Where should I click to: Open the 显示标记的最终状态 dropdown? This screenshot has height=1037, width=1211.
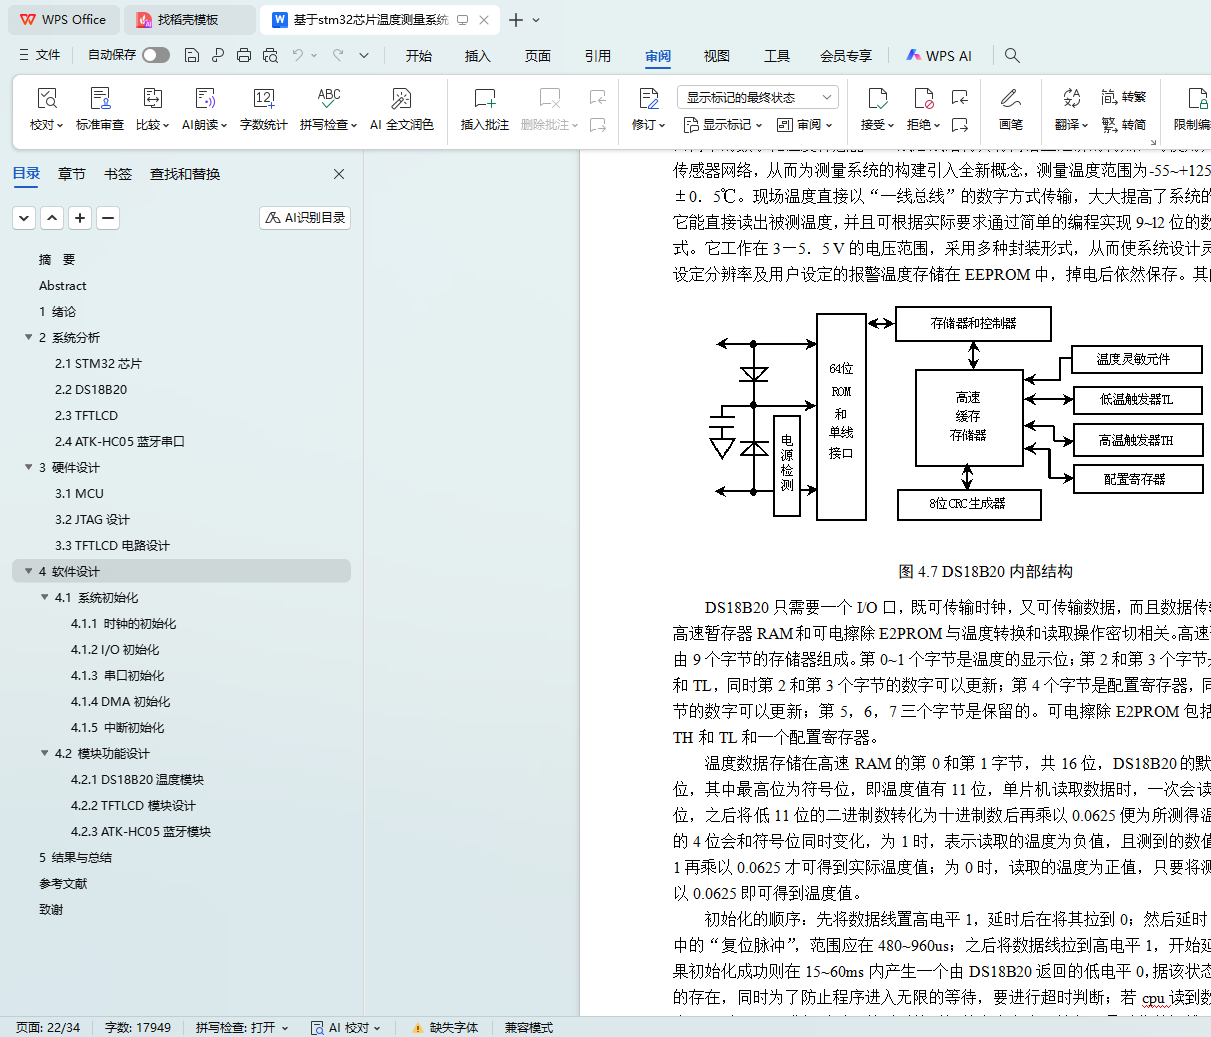point(757,97)
